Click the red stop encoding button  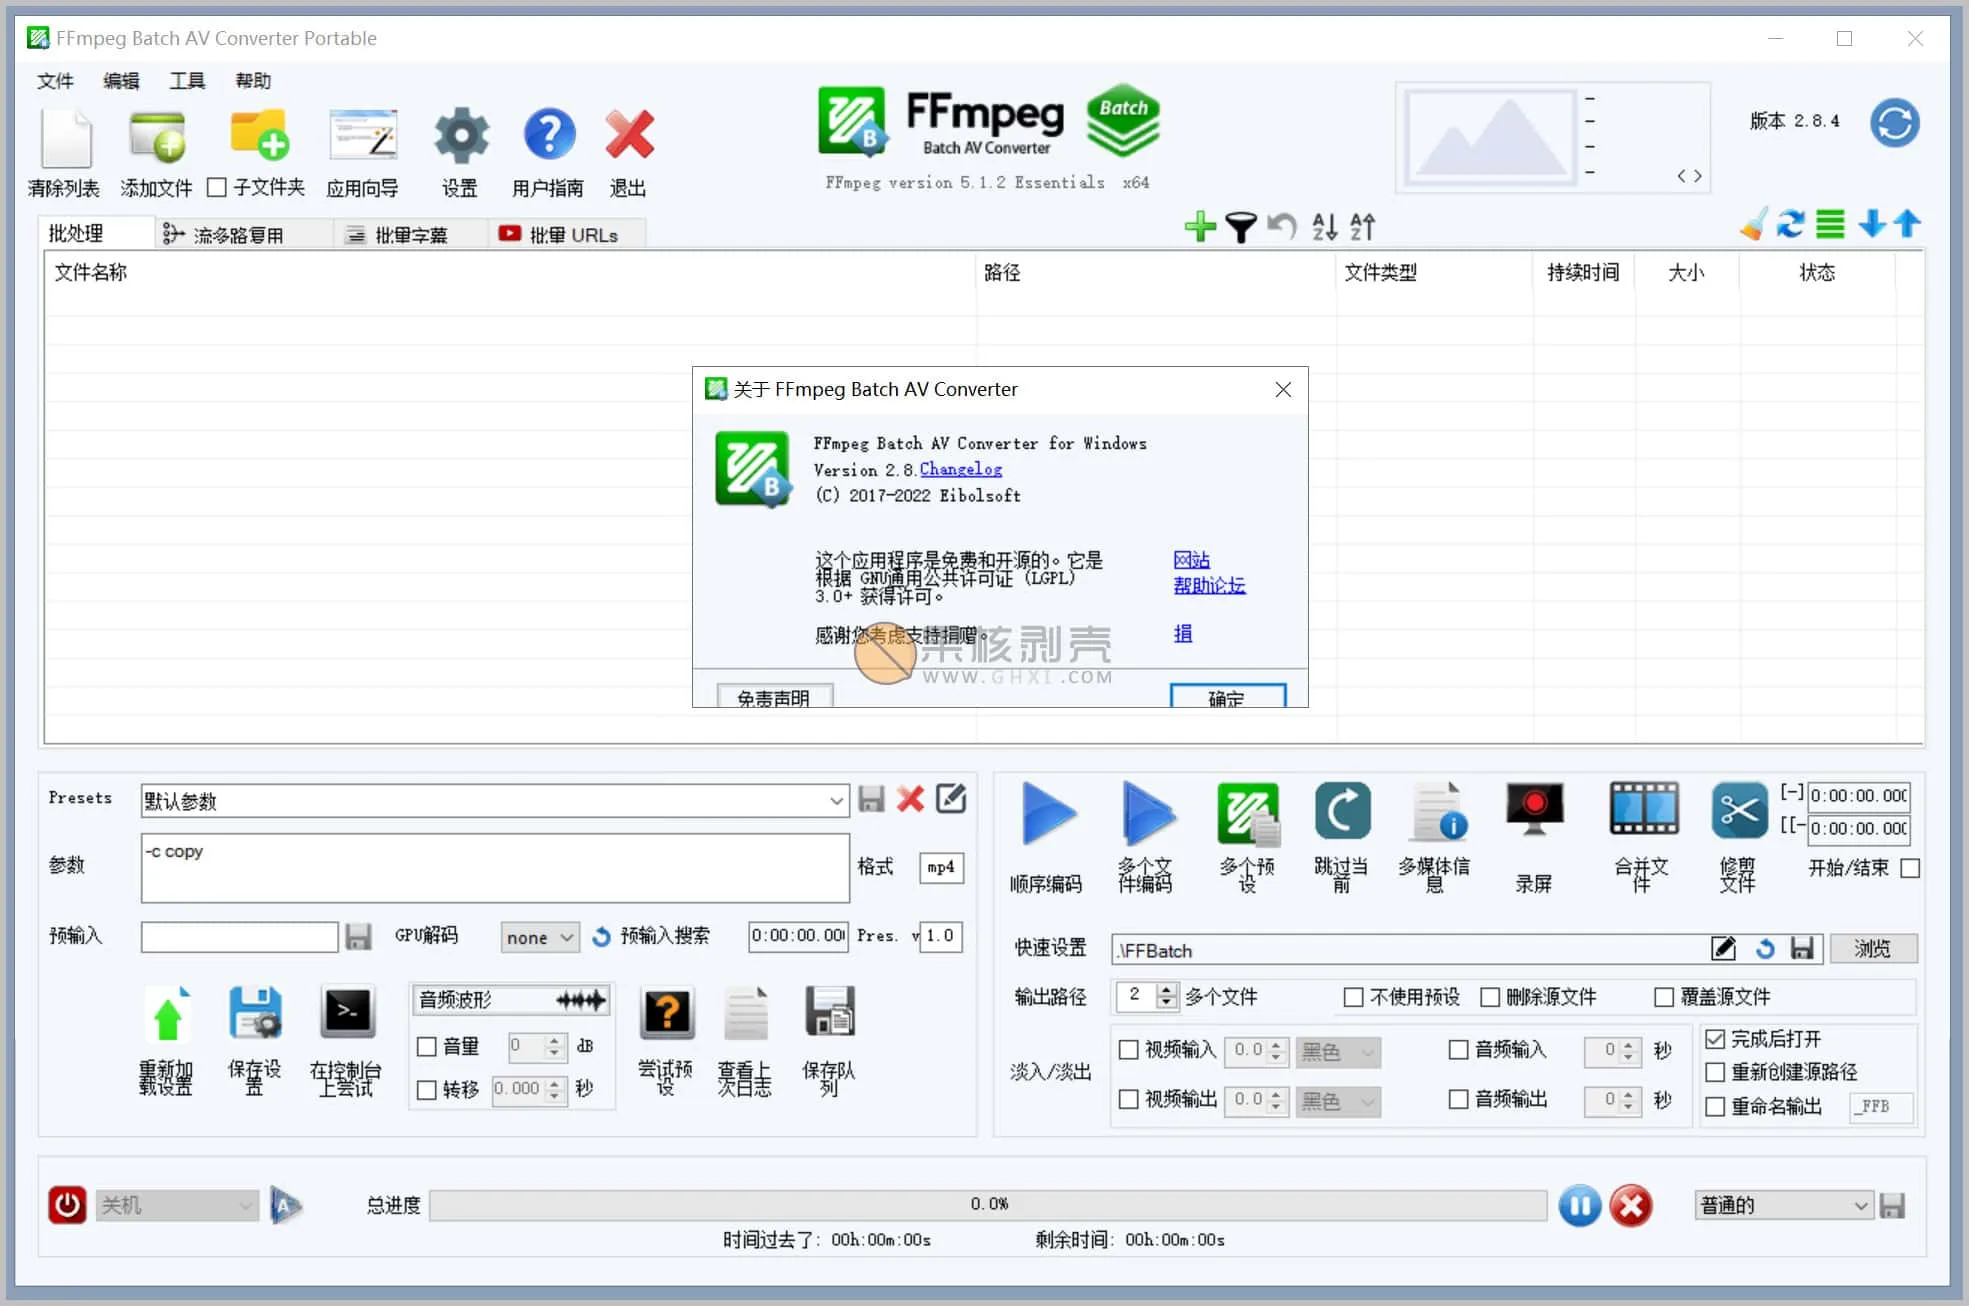[1630, 1206]
